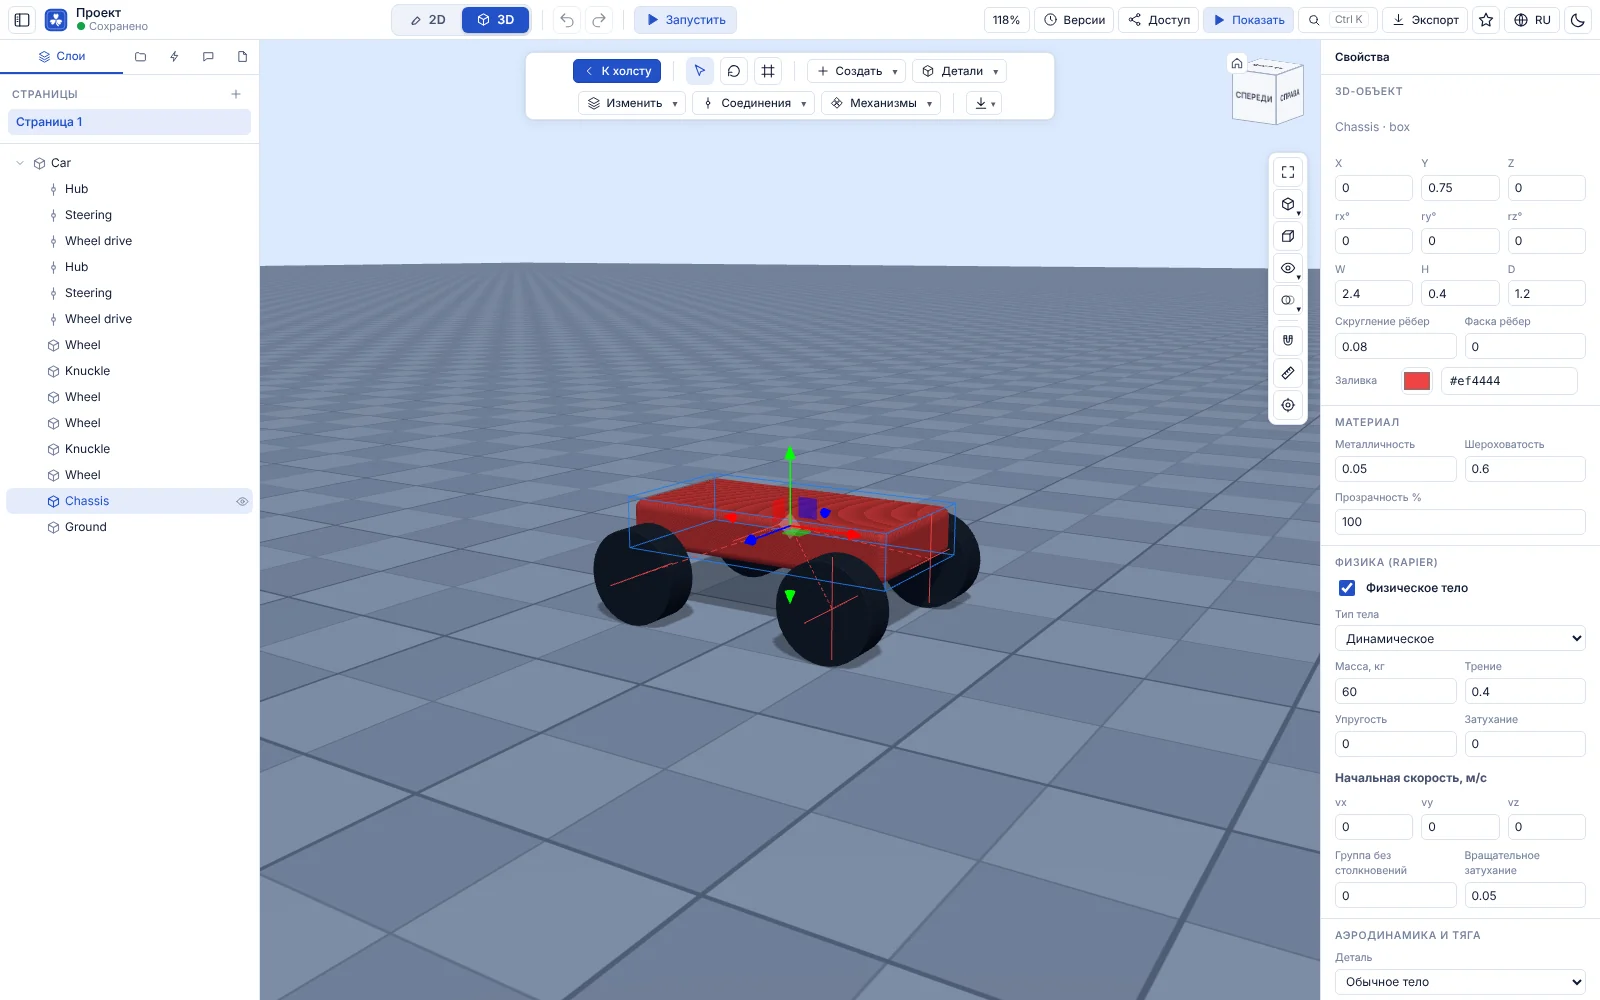The height and width of the screenshot is (1000, 1600).
Task: Toggle the grid hash icon
Action: coord(768,71)
